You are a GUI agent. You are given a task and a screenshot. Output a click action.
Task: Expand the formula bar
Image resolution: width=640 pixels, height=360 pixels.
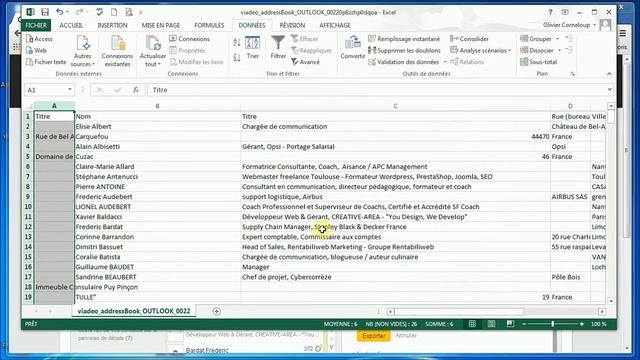pos(609,90)
